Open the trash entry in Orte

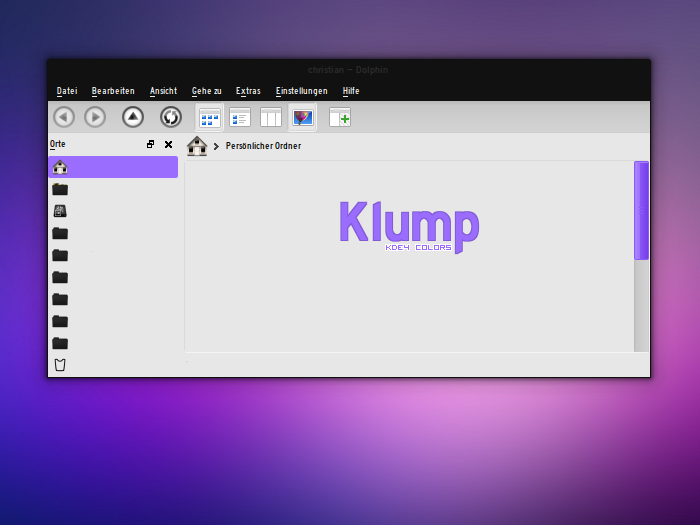(60, 365)
